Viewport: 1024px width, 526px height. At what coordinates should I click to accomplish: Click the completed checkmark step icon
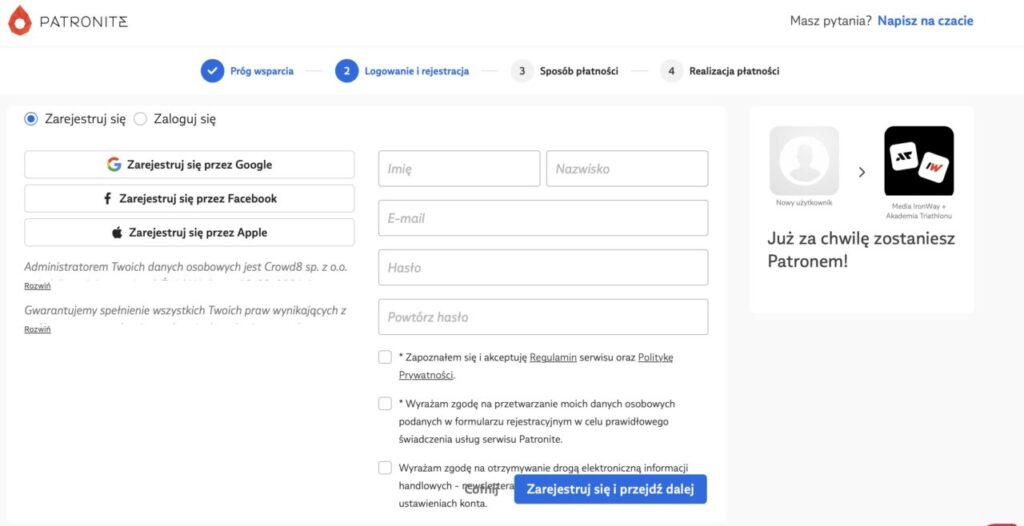212,71
